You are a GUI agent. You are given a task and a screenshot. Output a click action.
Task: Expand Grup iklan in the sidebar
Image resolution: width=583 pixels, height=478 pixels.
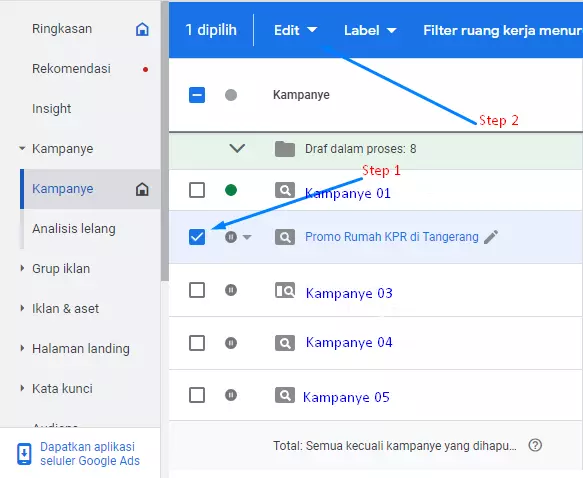(22, 268)
